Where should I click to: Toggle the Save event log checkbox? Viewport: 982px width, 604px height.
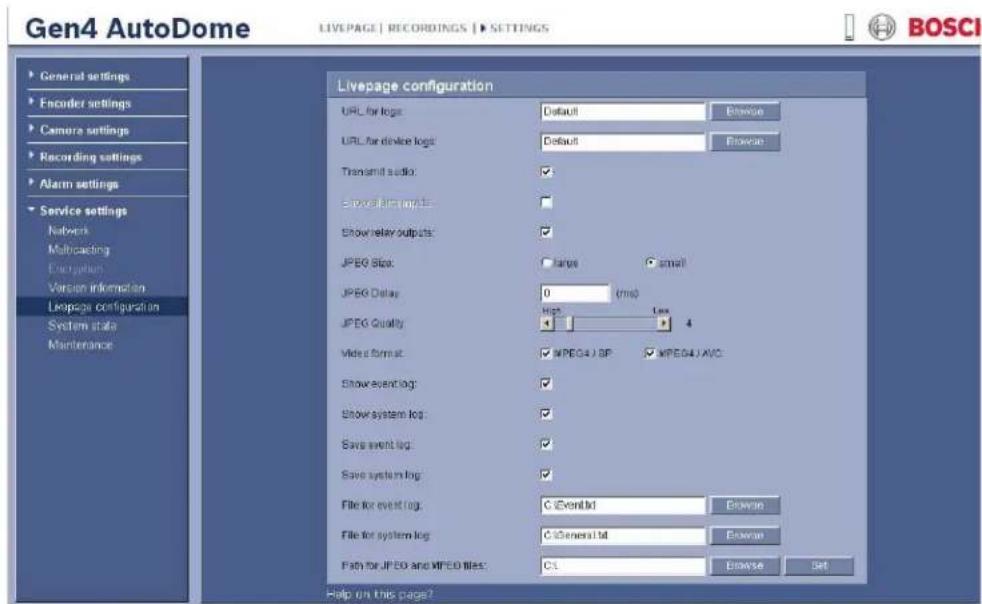click(x=546, y=444)
